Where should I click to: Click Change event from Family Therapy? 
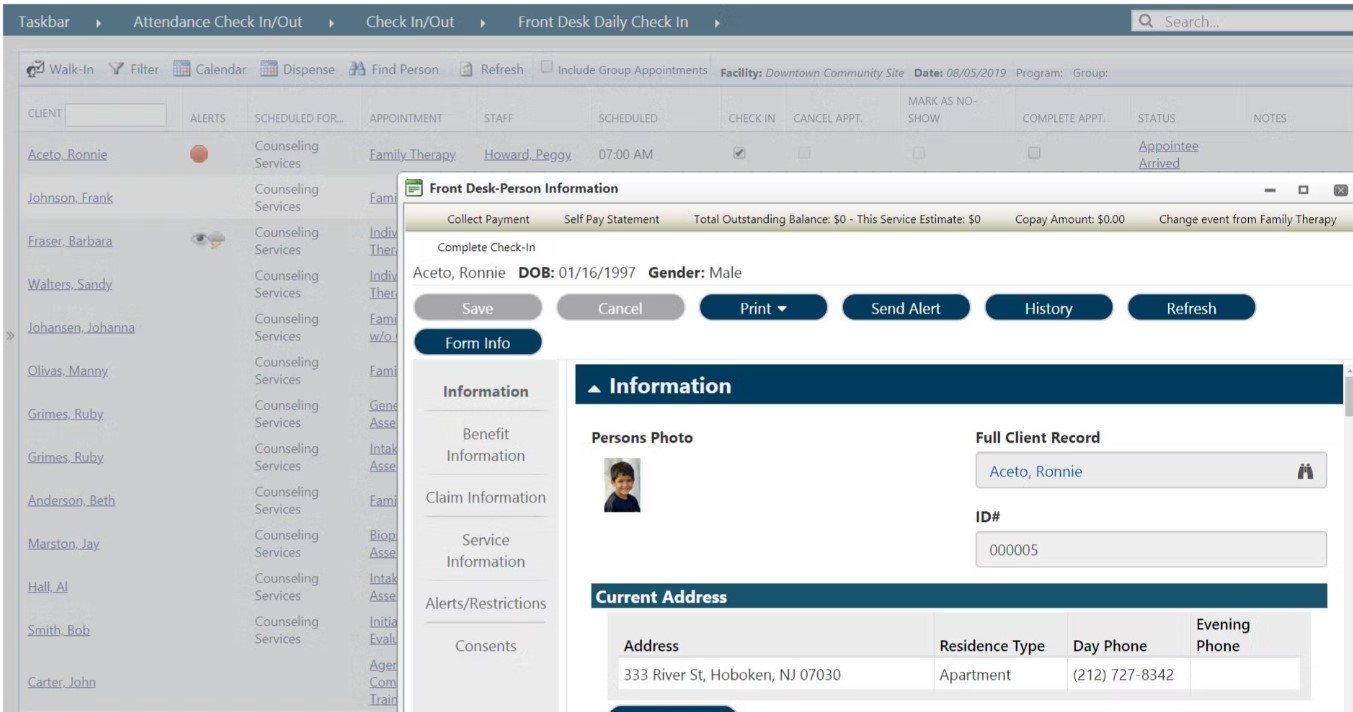pos(1247,219)
